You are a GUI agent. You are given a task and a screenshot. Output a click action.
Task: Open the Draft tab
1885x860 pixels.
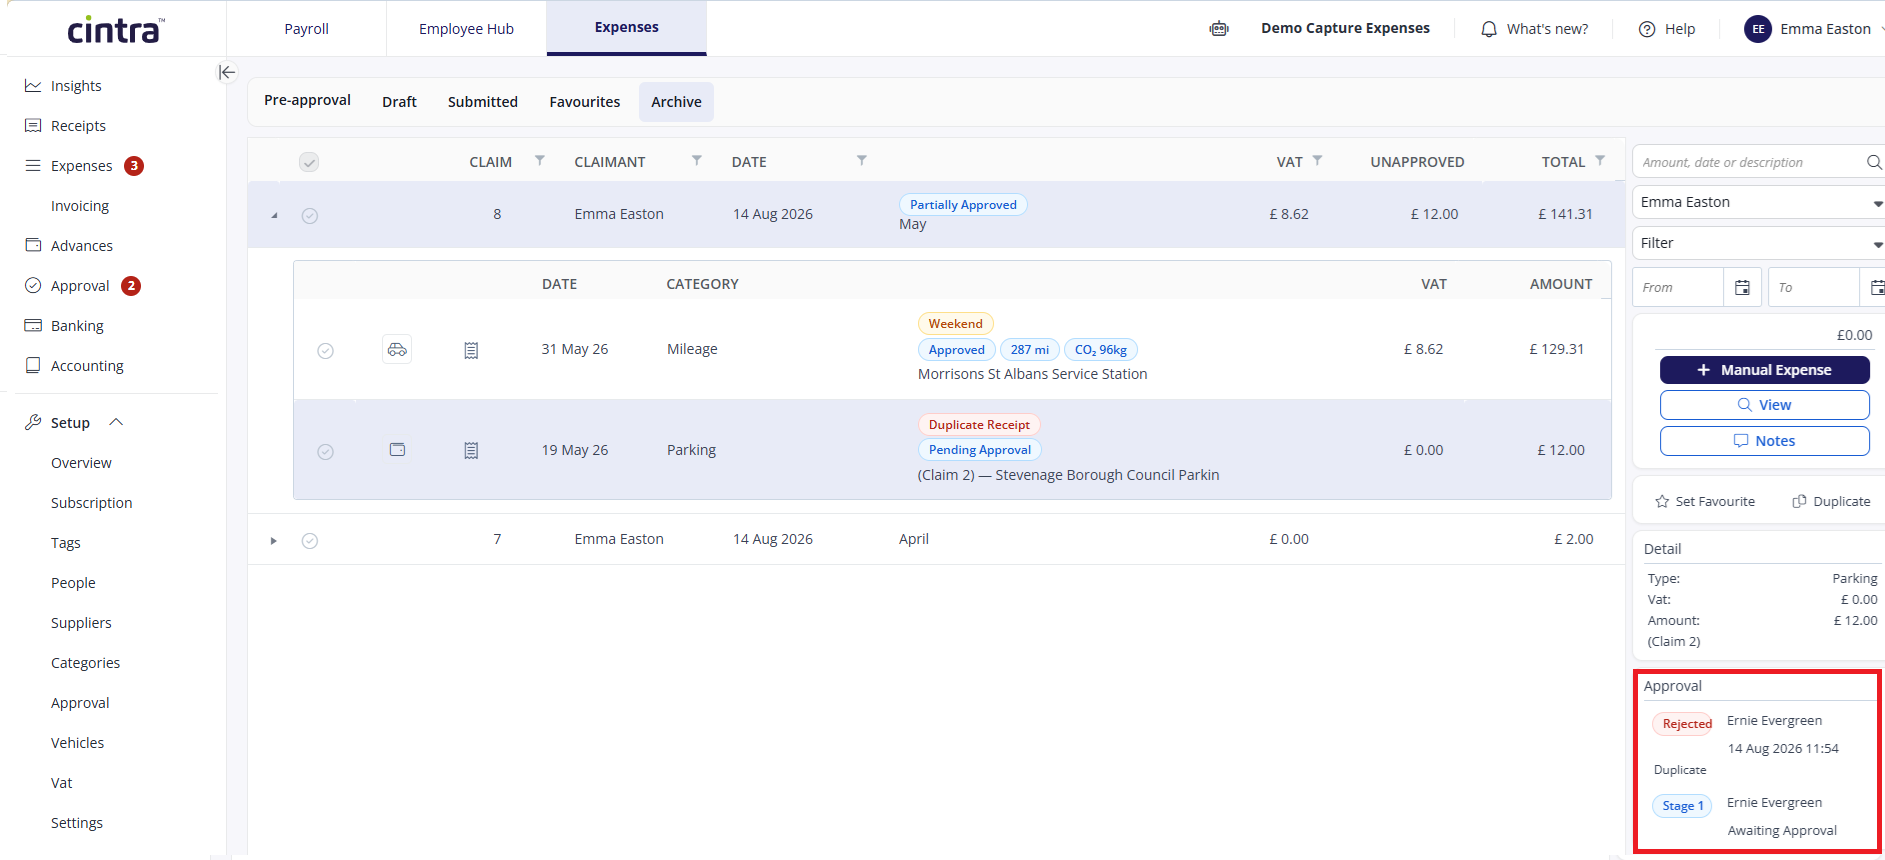[399, 102]
